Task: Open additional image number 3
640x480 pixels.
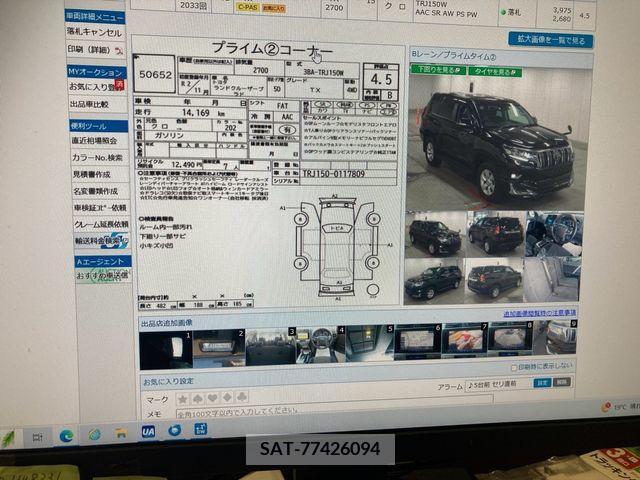Action: 271,347
